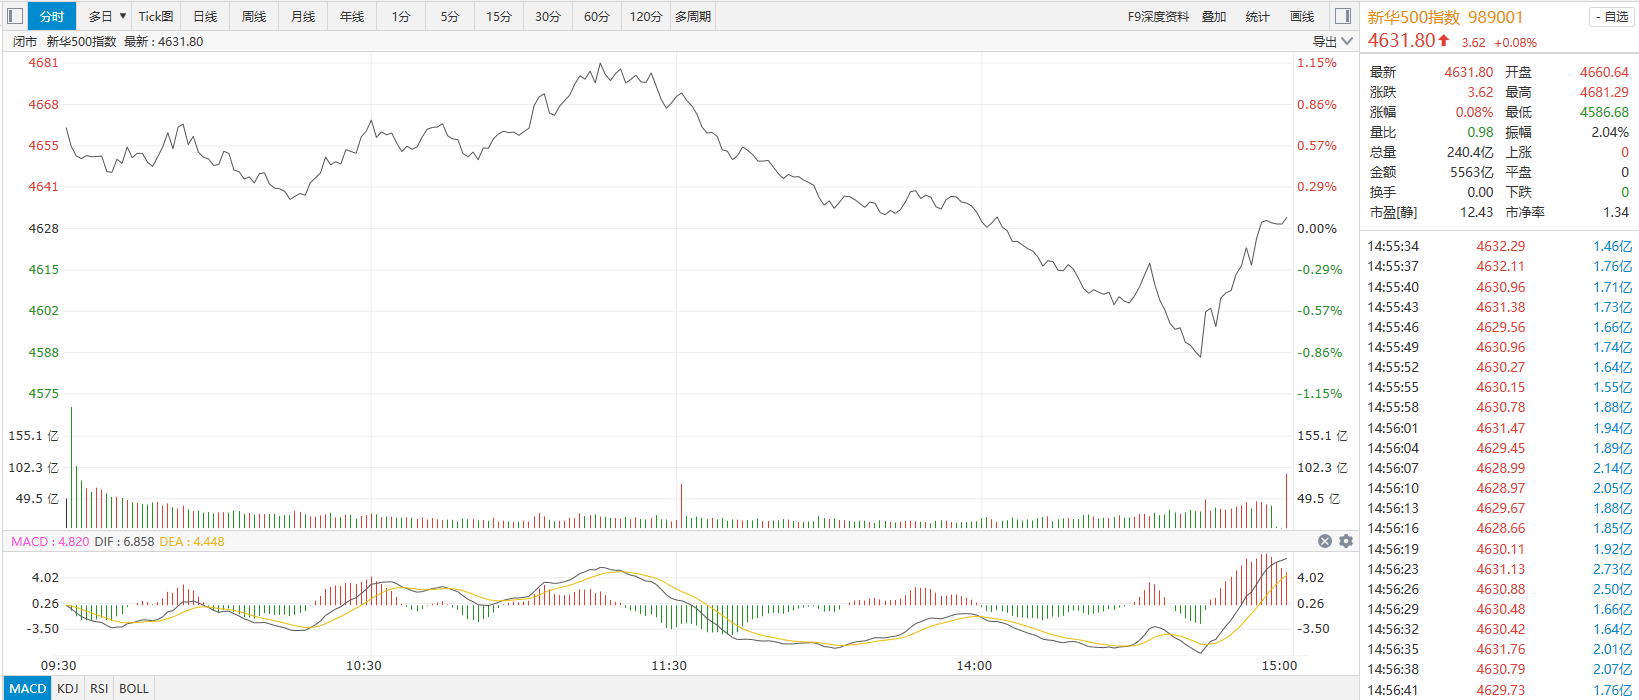Click the DEA : 4.448 readout
The image size is (1639, 700).
(192, 542)
